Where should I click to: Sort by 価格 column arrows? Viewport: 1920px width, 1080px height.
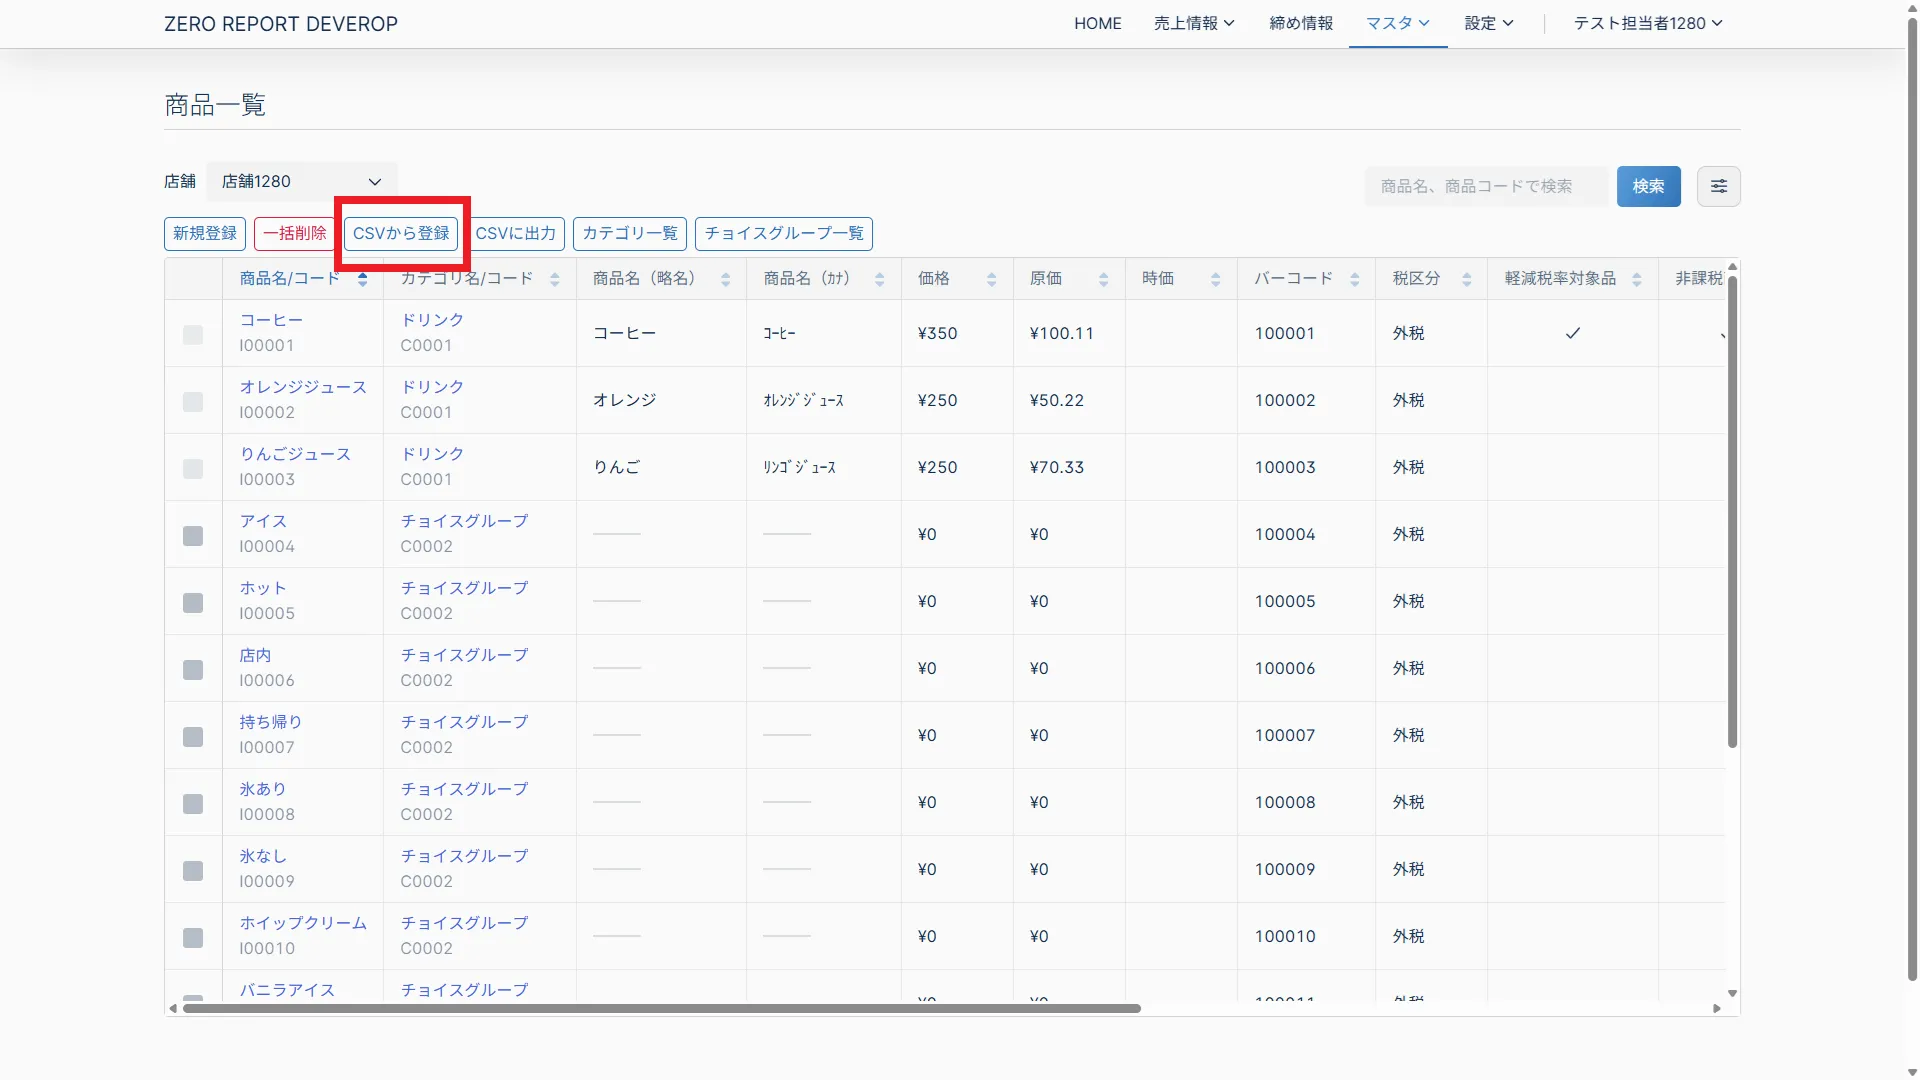pos(991,279)
